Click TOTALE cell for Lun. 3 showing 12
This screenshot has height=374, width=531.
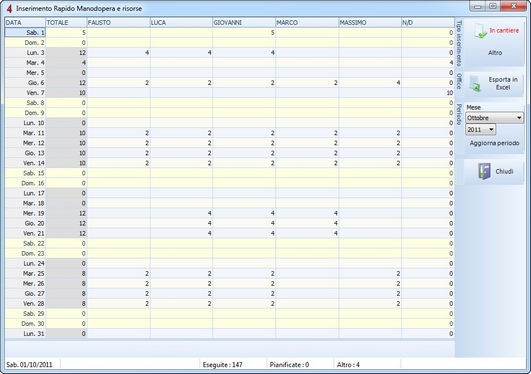click(x=66, y=53)
